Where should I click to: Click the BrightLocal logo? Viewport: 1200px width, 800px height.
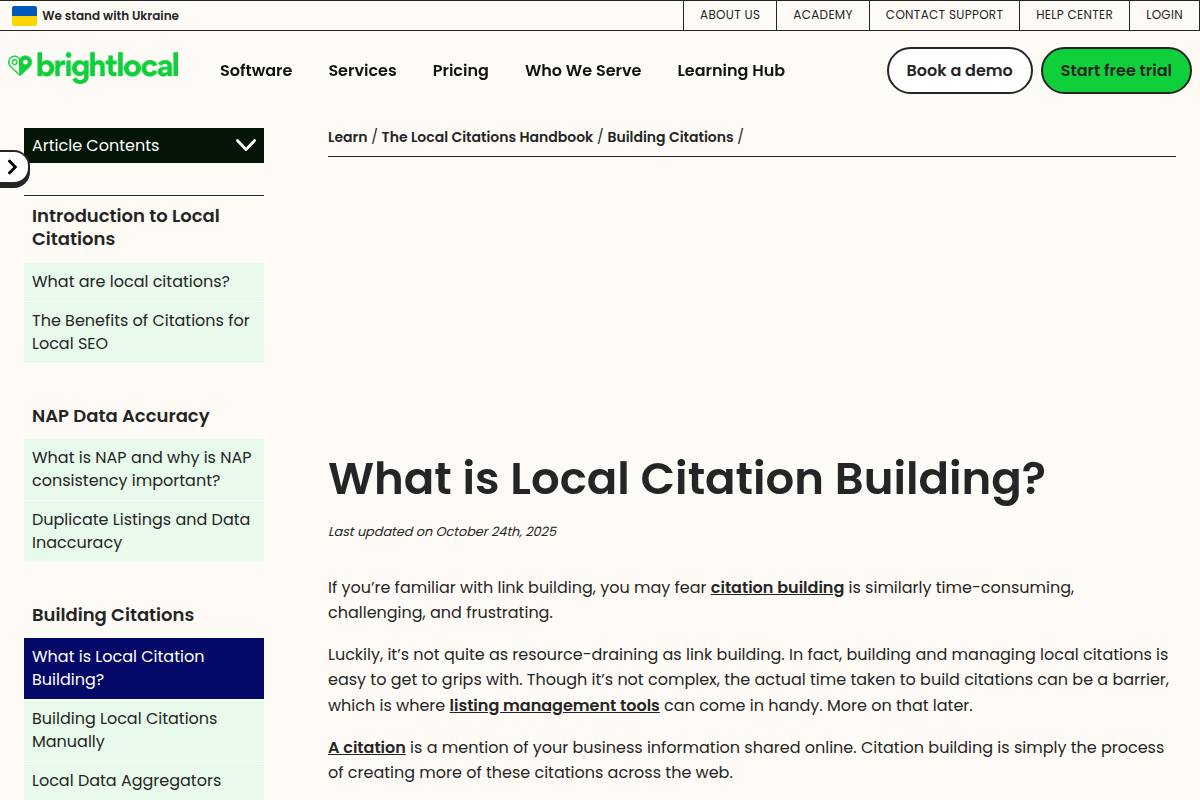click(95, 66)
